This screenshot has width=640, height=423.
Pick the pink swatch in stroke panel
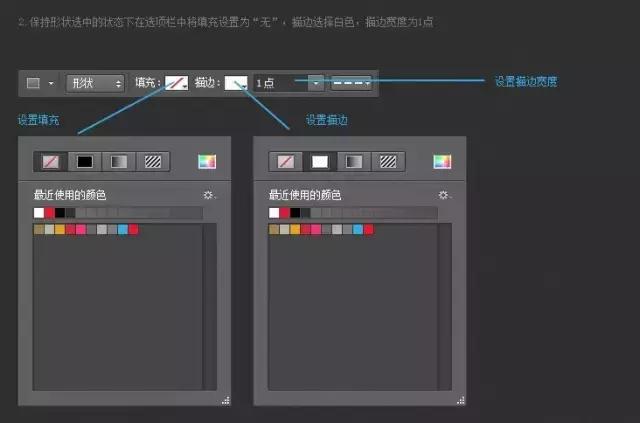coord(316,229)
